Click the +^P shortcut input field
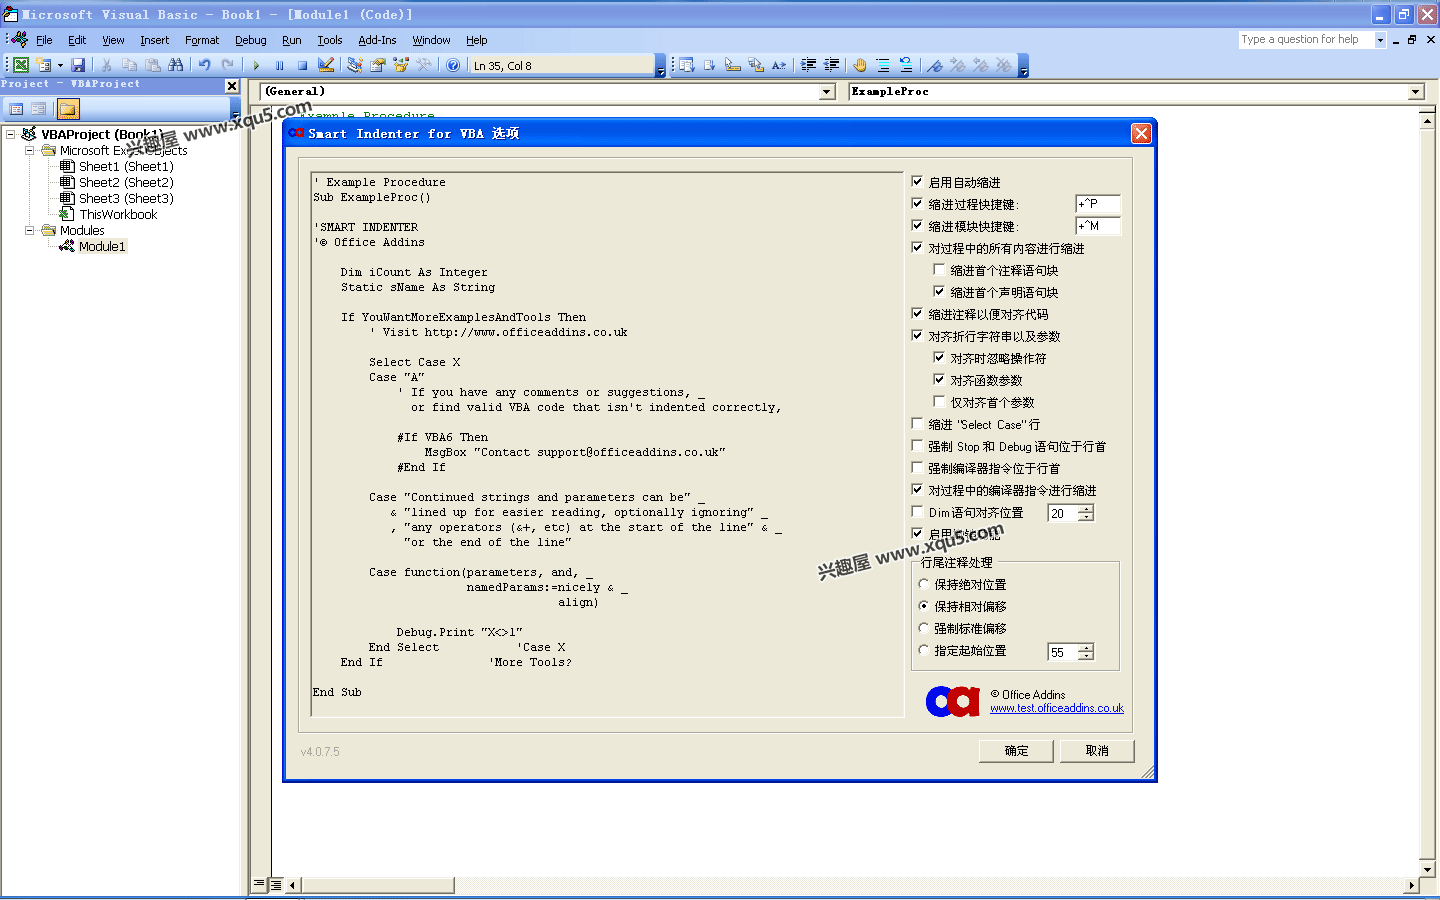Image resolution: width=1440 pixels, height=900 pixels. pyautogui.click(x=1097, y=204)
